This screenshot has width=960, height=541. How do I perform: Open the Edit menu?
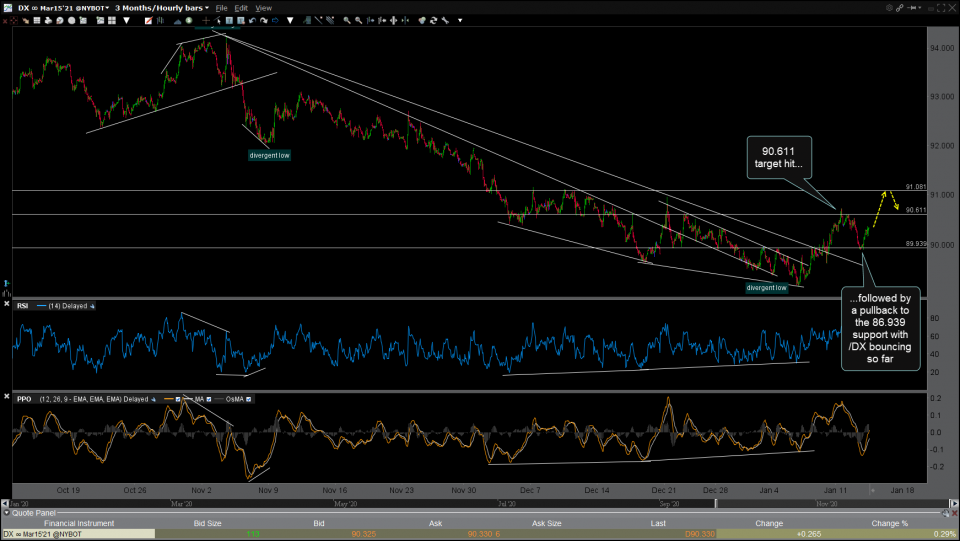point(241,7)
